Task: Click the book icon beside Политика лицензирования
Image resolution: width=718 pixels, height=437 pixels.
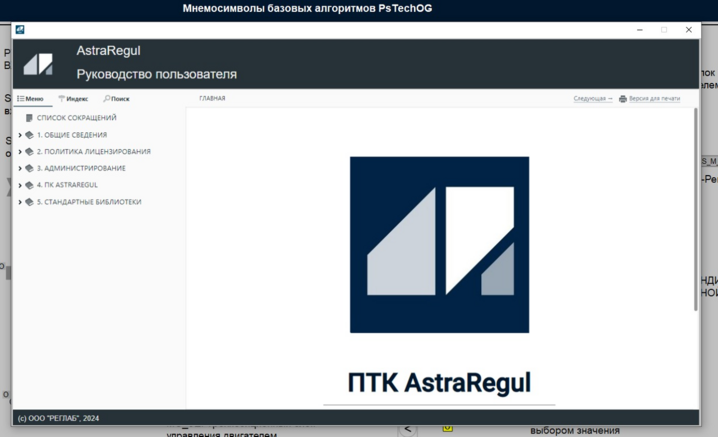Action: tap(30, 152)
